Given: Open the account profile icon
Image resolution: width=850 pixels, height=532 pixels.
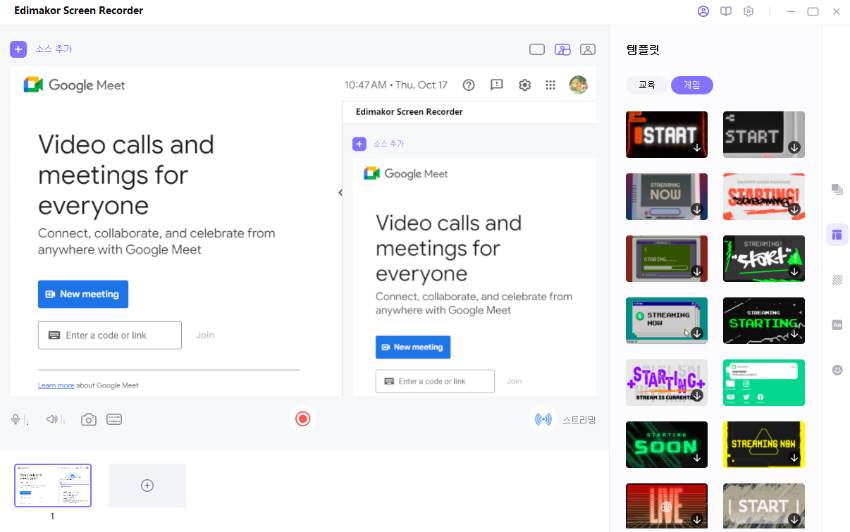Looking at the screenshot, I should click(703, 11).
